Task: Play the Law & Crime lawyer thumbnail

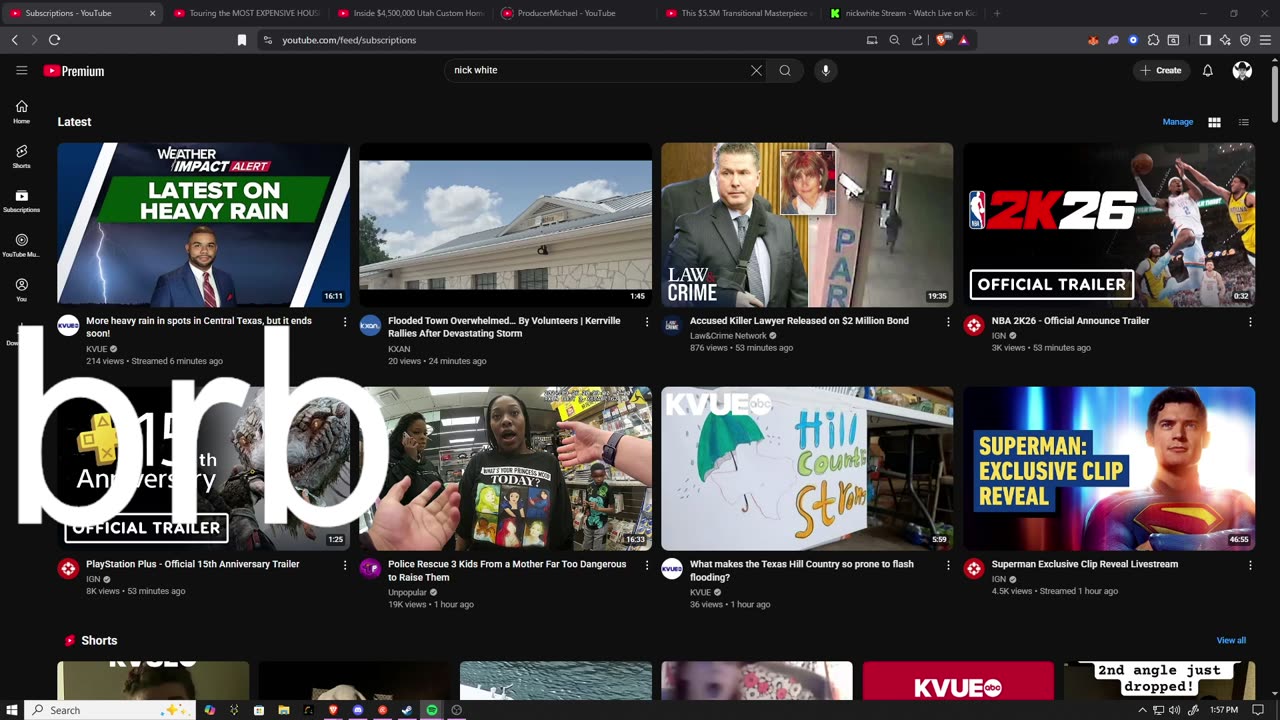Action: [807, 225]
